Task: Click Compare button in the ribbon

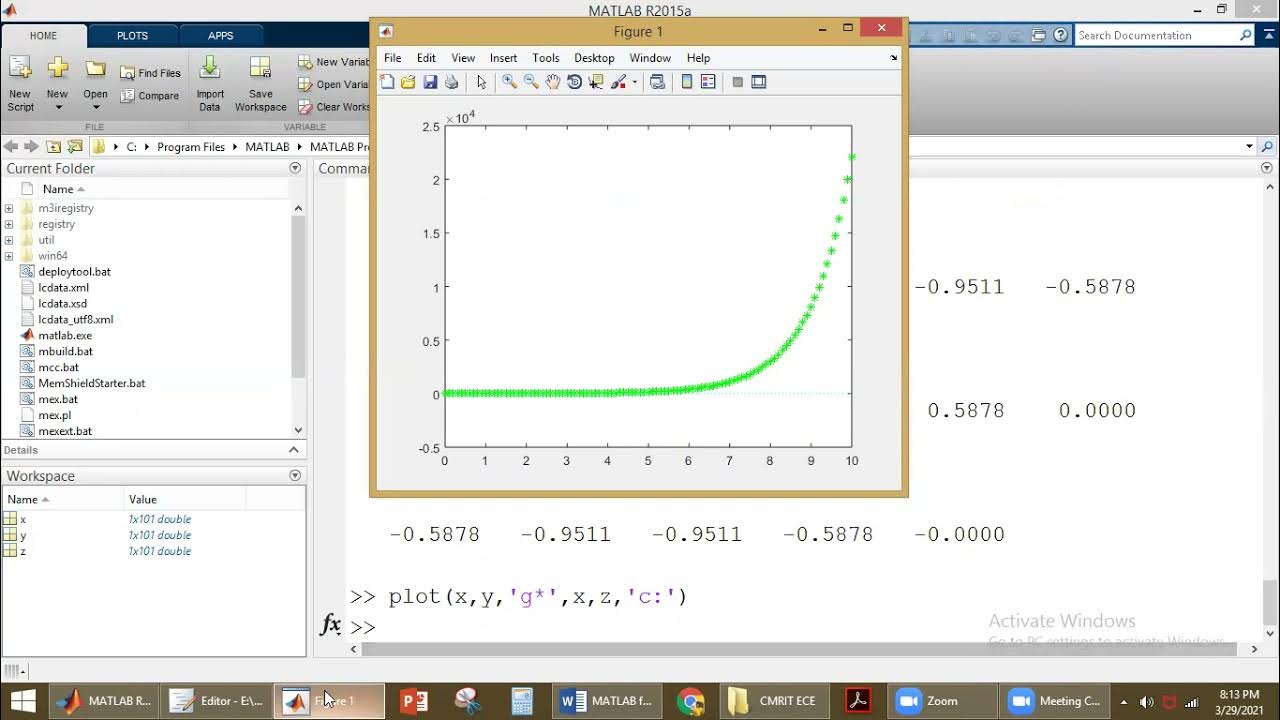Action: pyautogui.click(x=150, y=96)
